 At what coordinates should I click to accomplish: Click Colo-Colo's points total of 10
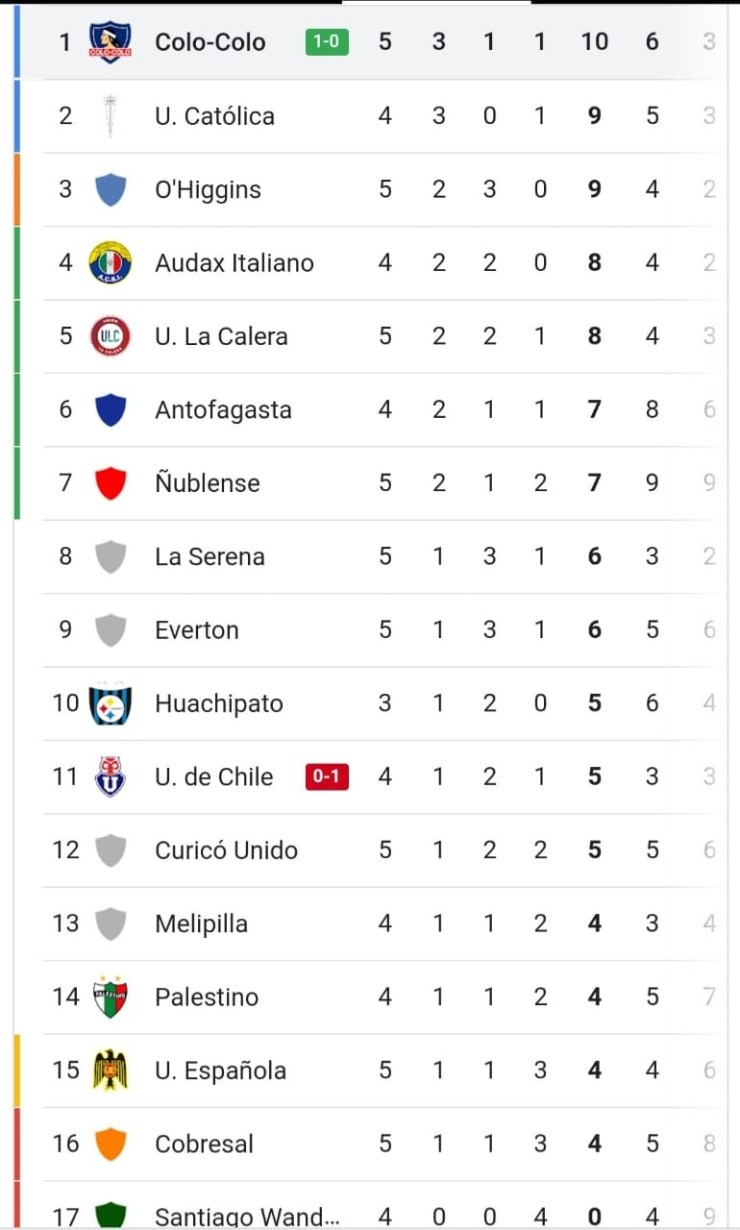coord(594,43)
